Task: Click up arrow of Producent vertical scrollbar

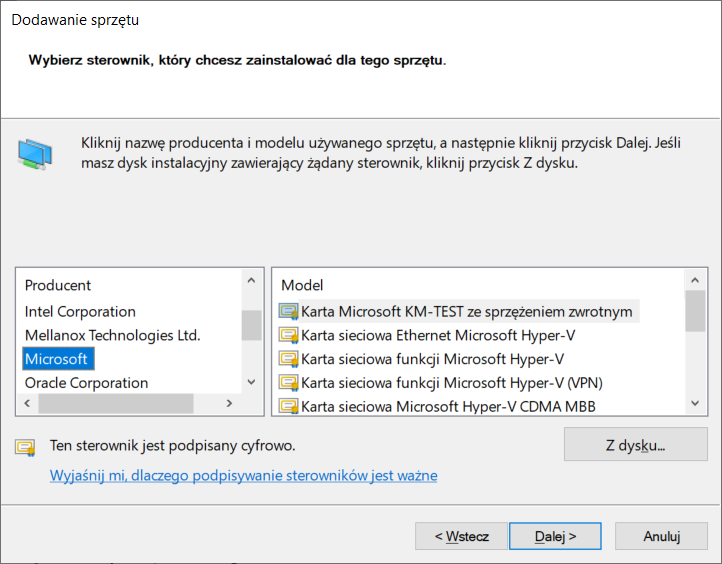Action: pos(251,280)
